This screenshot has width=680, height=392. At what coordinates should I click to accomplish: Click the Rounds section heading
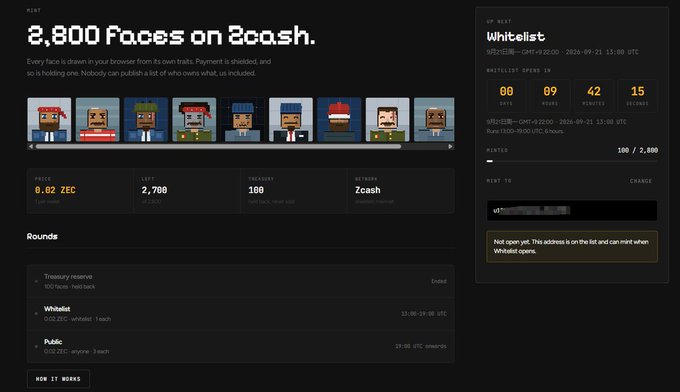coord(42,236)
